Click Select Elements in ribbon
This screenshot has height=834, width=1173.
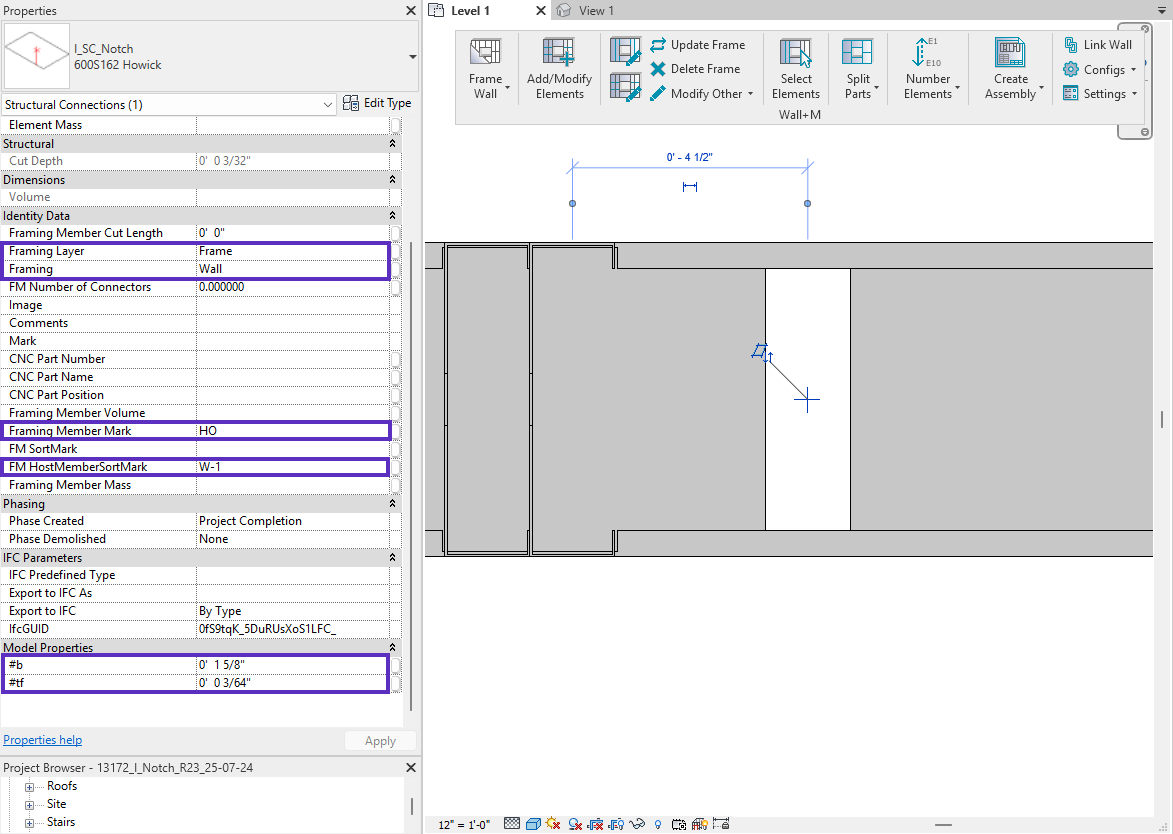pyautogui.click(x=796, y=68)
